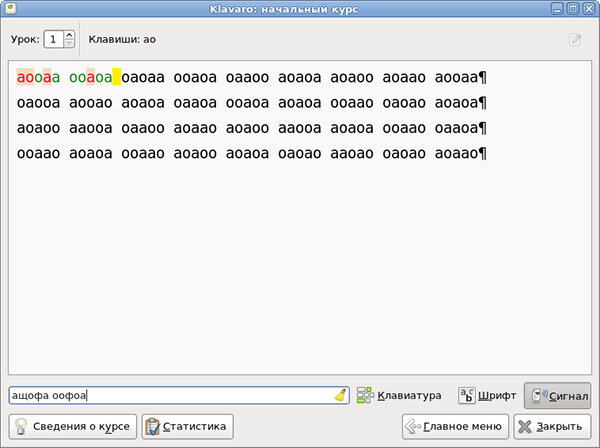Click the yellow cursor highlight in exercise text
The image size is (600, 448).
(117, 77)
